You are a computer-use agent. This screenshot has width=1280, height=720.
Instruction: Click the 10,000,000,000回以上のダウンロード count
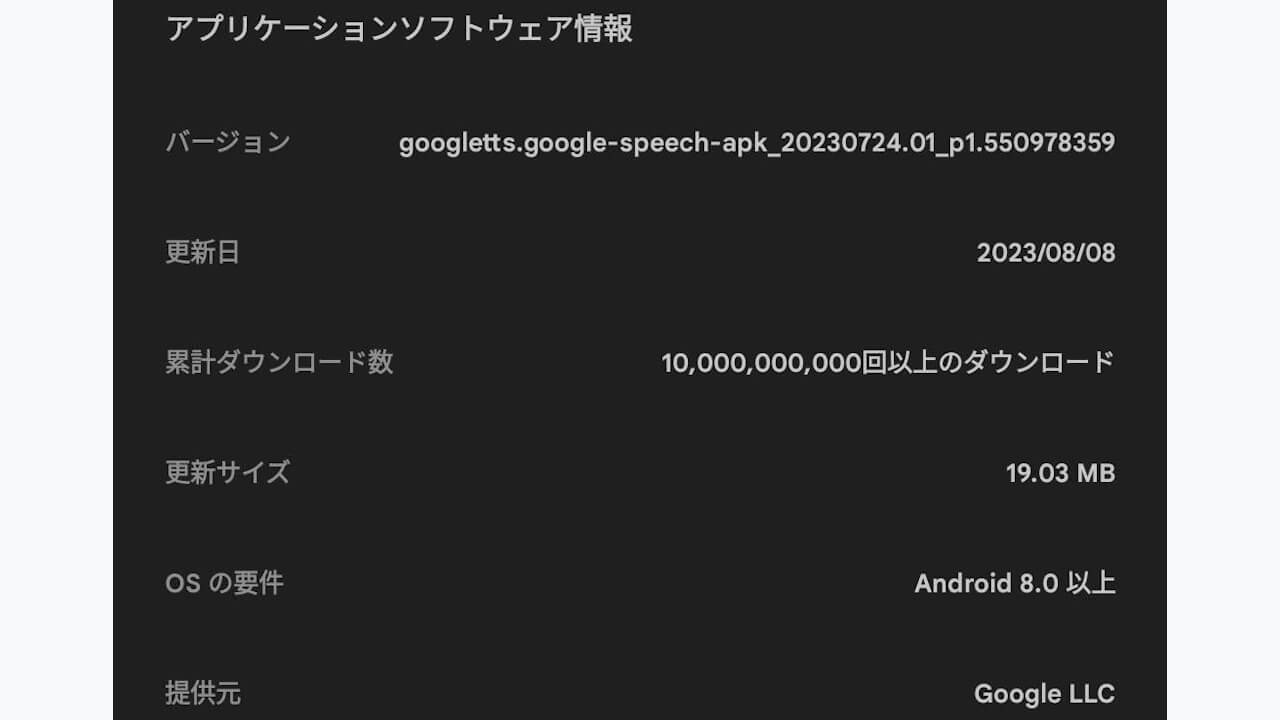coord(890,363)
